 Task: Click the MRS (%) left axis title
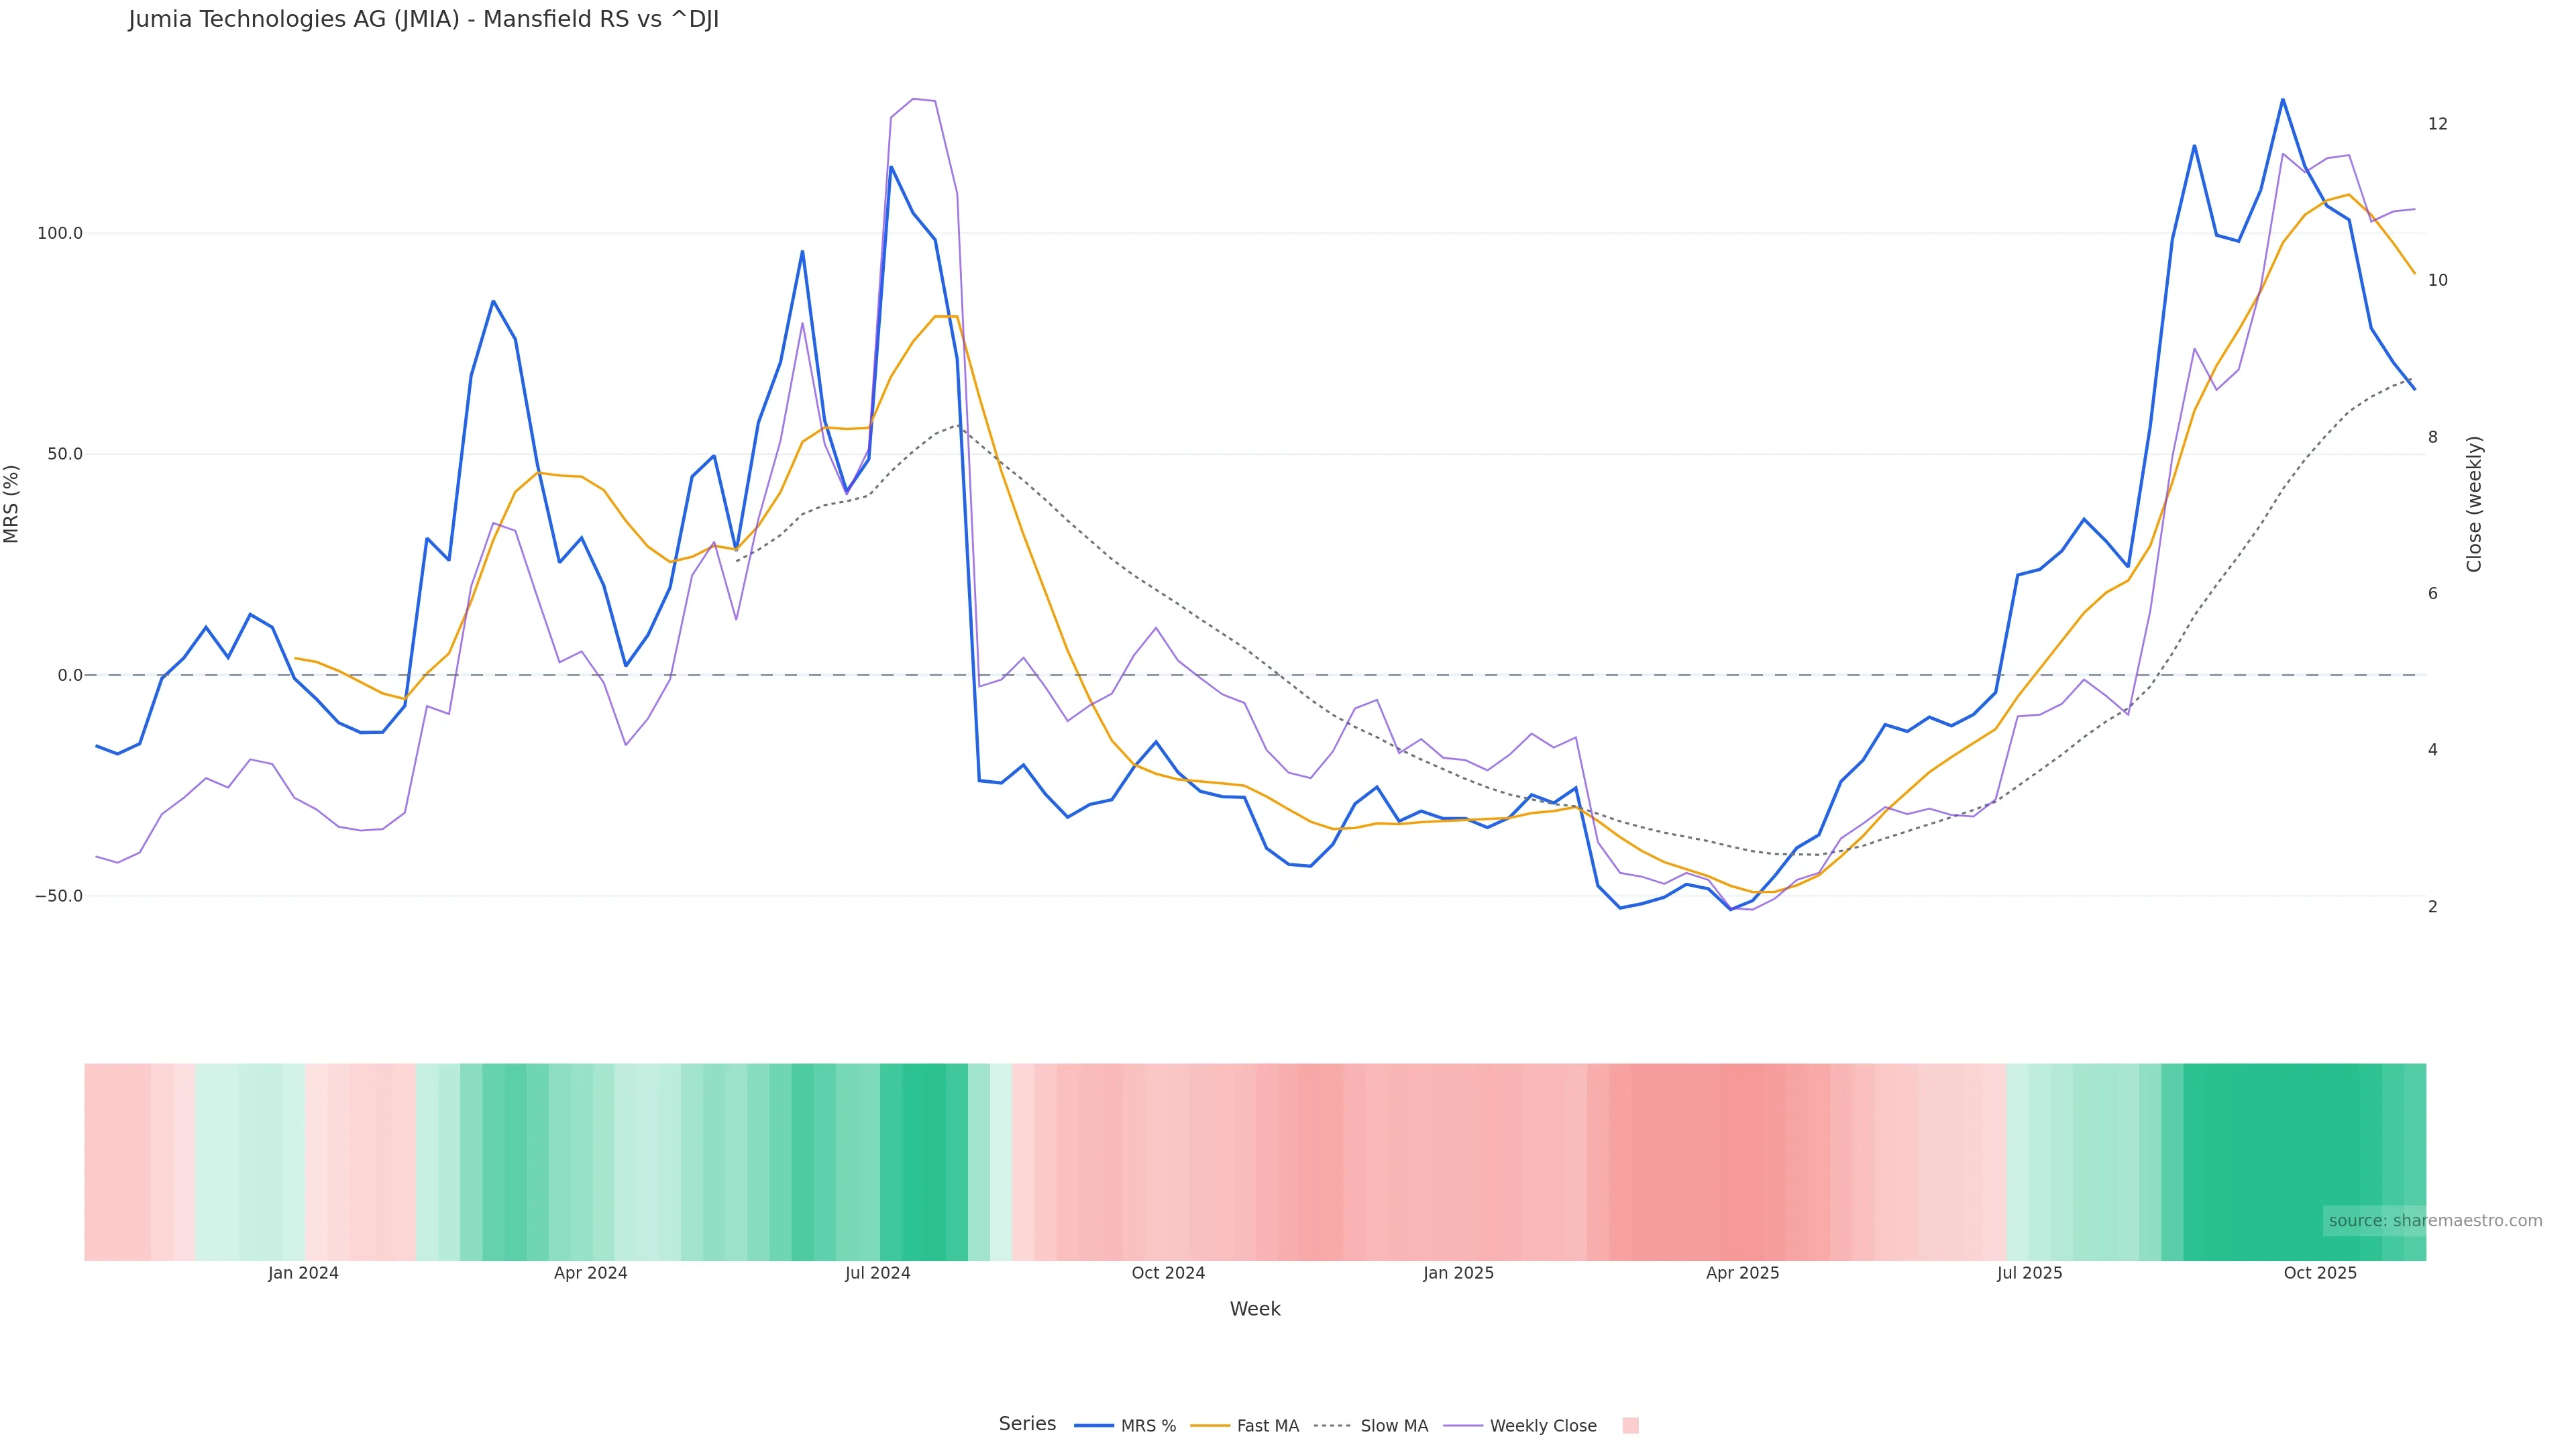12,504
